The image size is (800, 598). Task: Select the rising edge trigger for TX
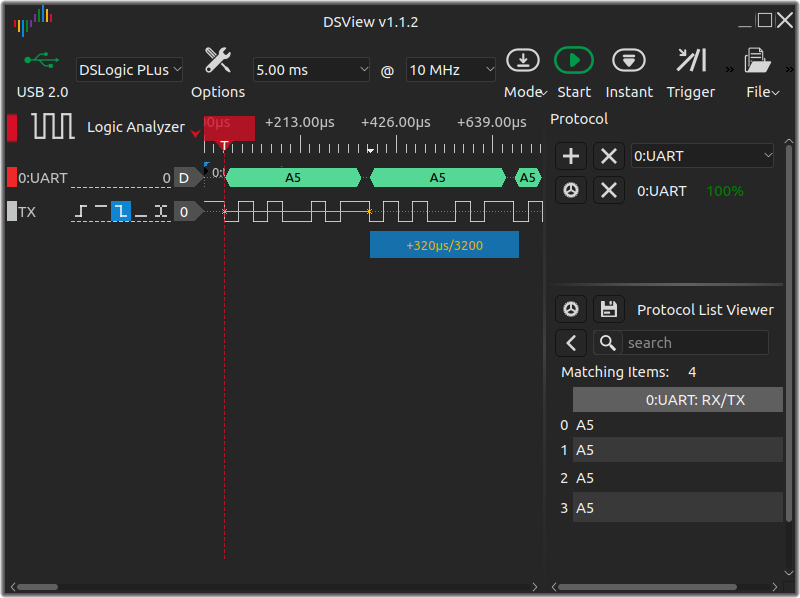point(81,211)
